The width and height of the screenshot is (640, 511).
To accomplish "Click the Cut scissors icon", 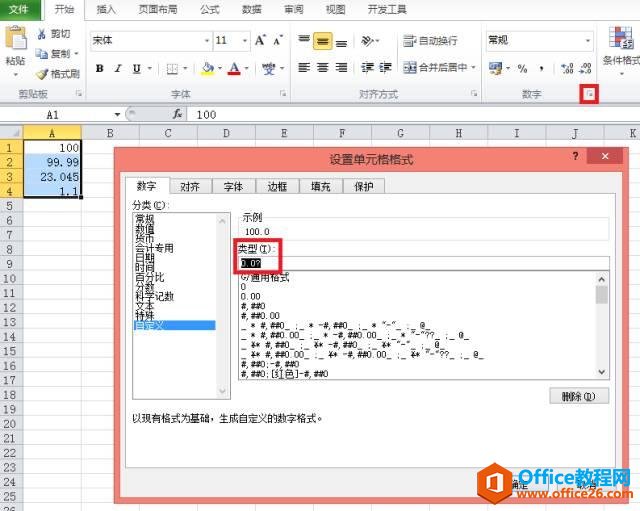I will click(42, 34).
